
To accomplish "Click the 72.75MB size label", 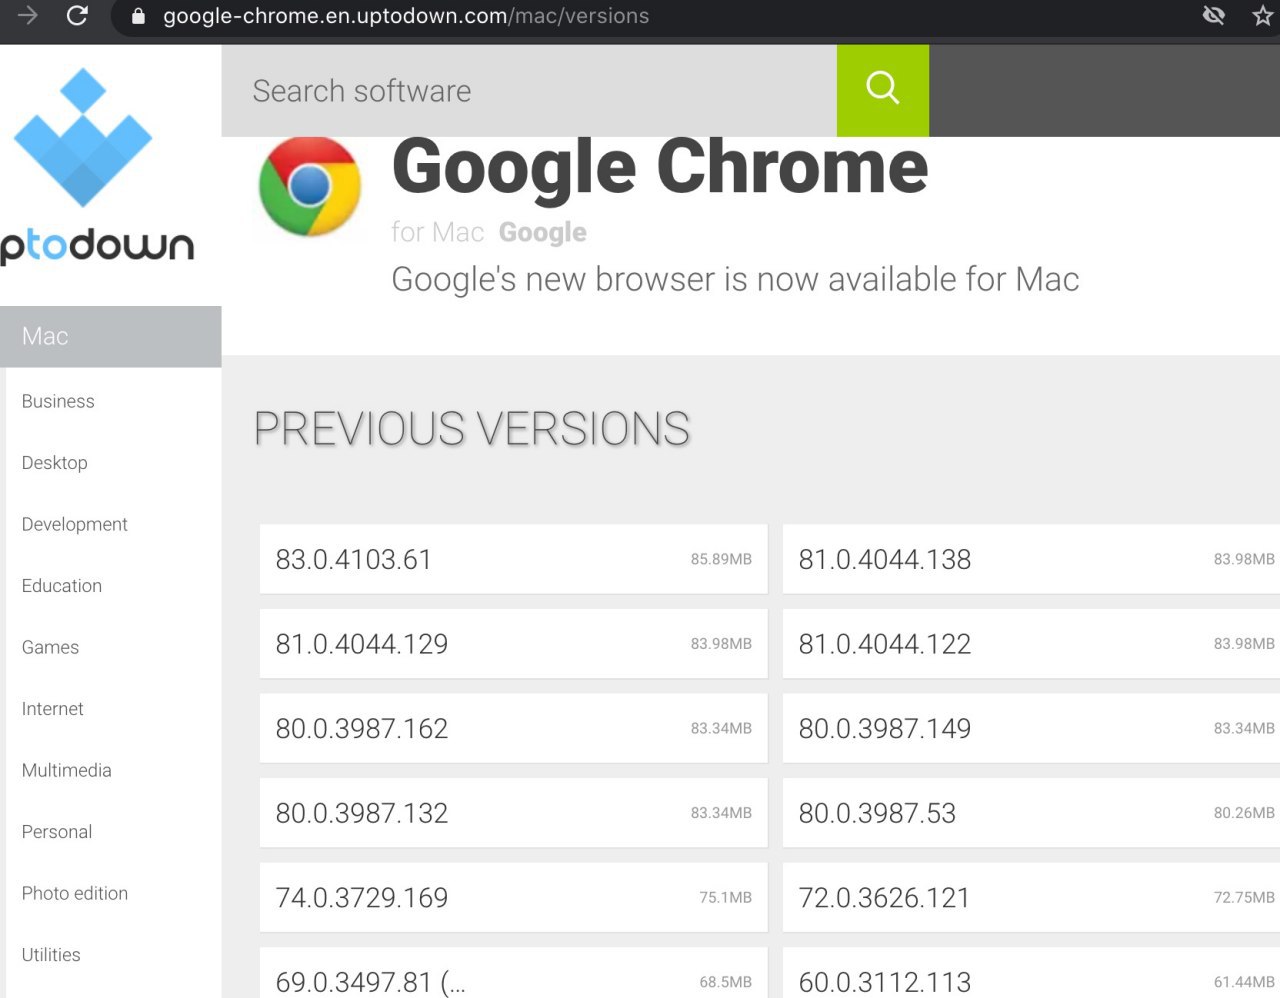I will click(1244, 897).
